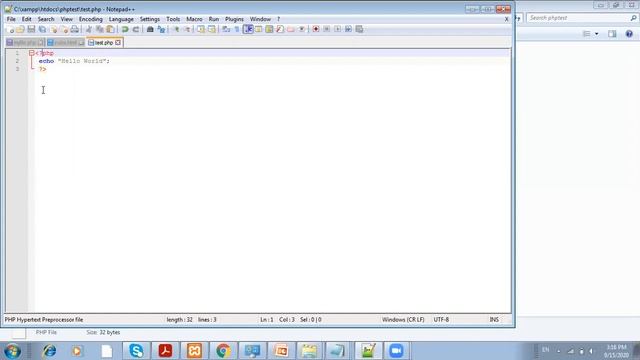
Task: Open the Macro menu
Action: [194, 19]
